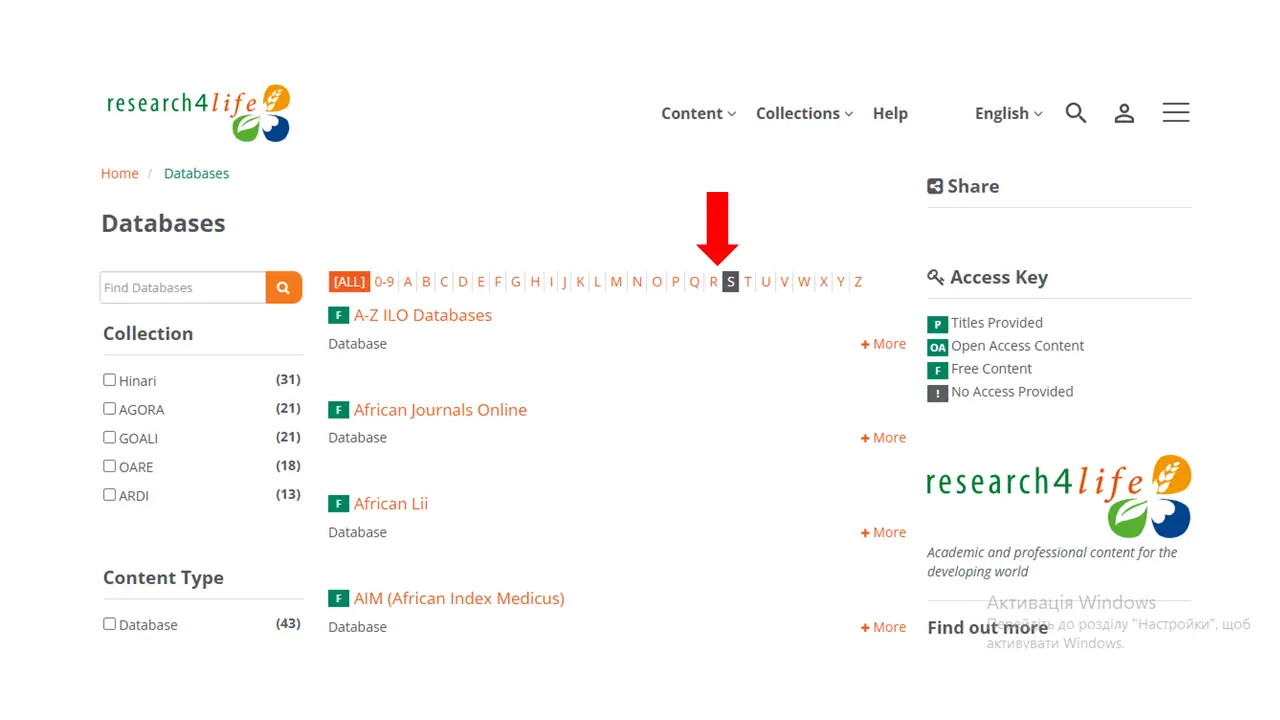The height and width of the screenshot is (720, 1280).
Task: Click into the Find Databases input field
Action: [183, 287]
